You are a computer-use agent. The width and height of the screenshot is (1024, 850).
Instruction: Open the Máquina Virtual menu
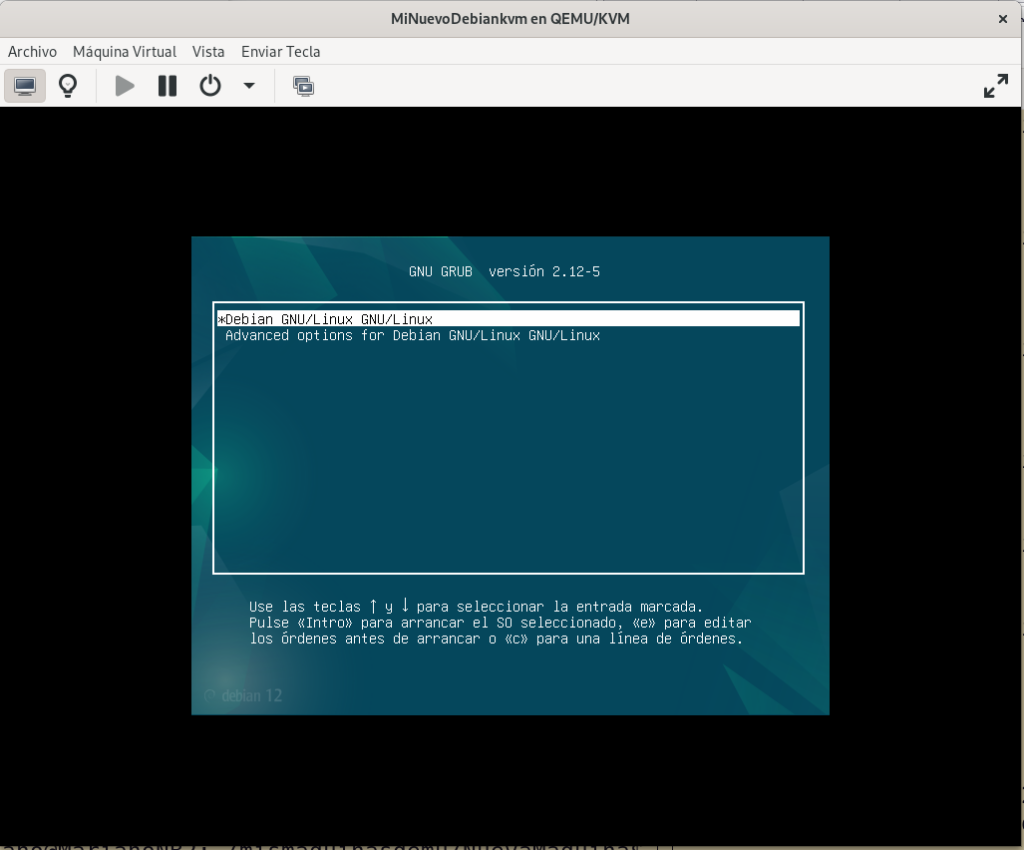125,52
